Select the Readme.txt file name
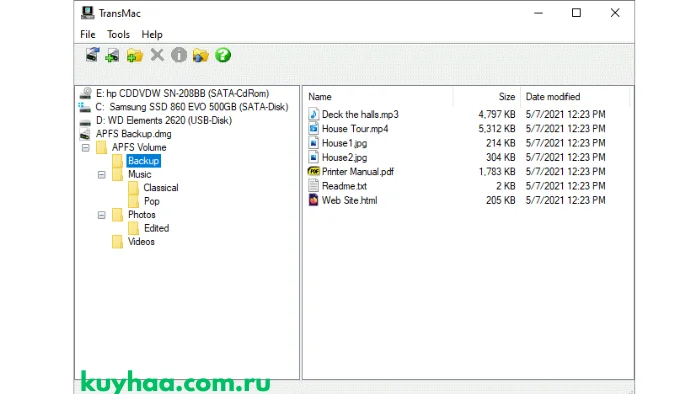 click(x=344, y=186)
